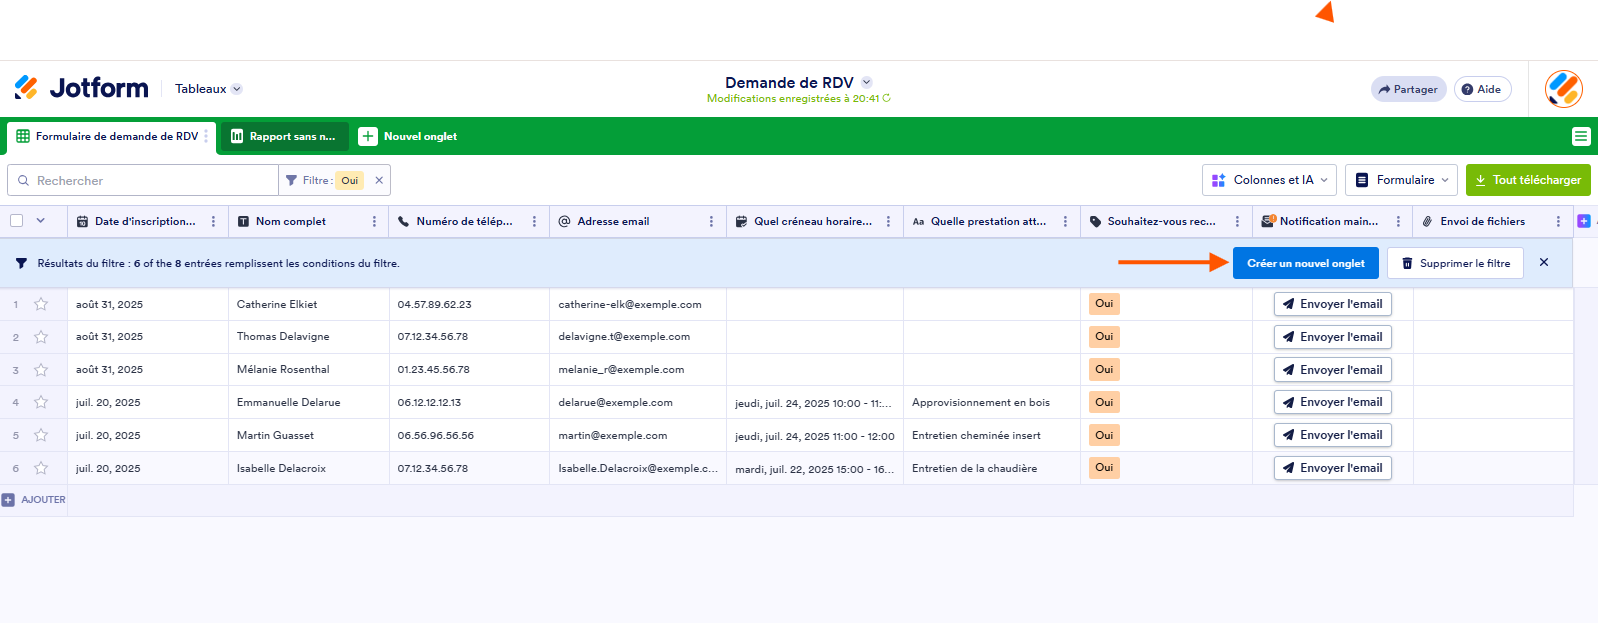Select cell Entretien de la chaudière
Image resolution: width=1598 pixels, height=623 pixels.
992,468
